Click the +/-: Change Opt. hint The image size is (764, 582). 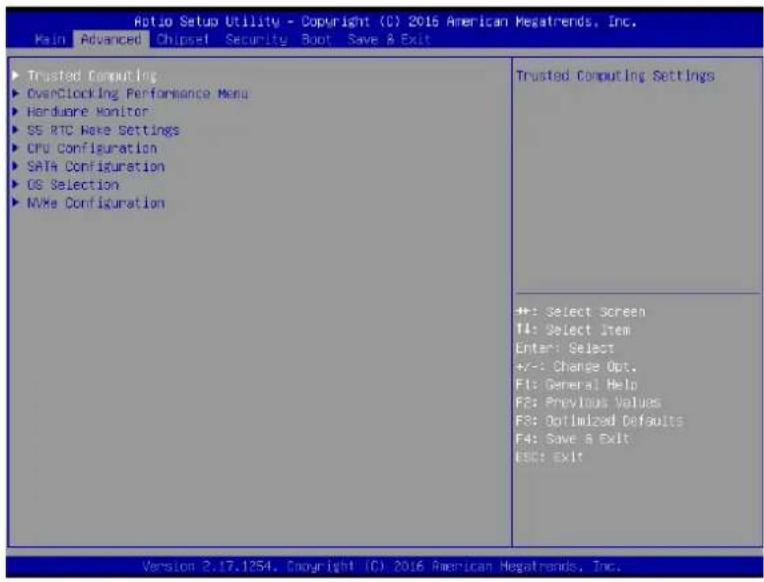(576, 366)
